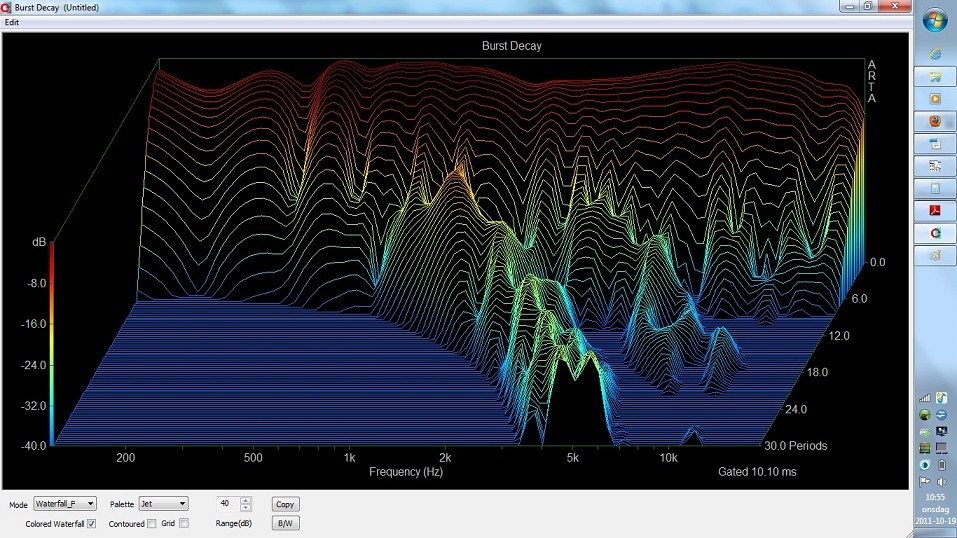The width and height of the screenshot is (957, 538).
Task: Click the 5k frequency axis tick label
Action: [x=572, y=457]
